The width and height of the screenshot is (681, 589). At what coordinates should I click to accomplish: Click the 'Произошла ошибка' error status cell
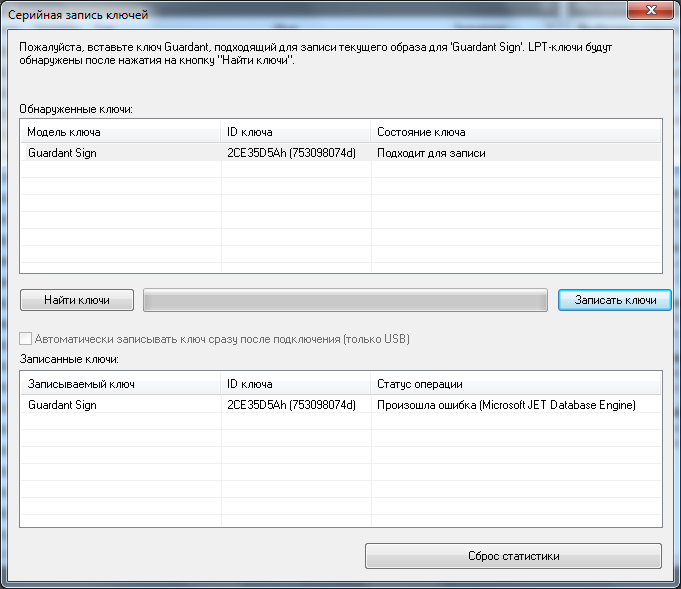point(506,405)
